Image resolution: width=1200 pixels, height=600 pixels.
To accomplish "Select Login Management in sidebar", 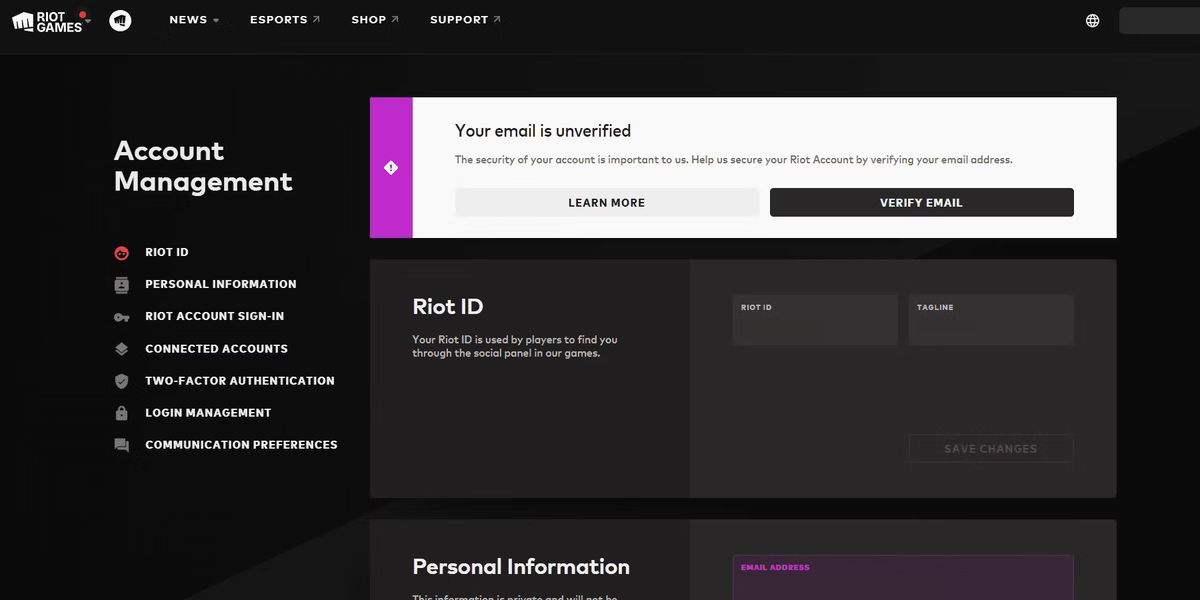I will [208, 413].
